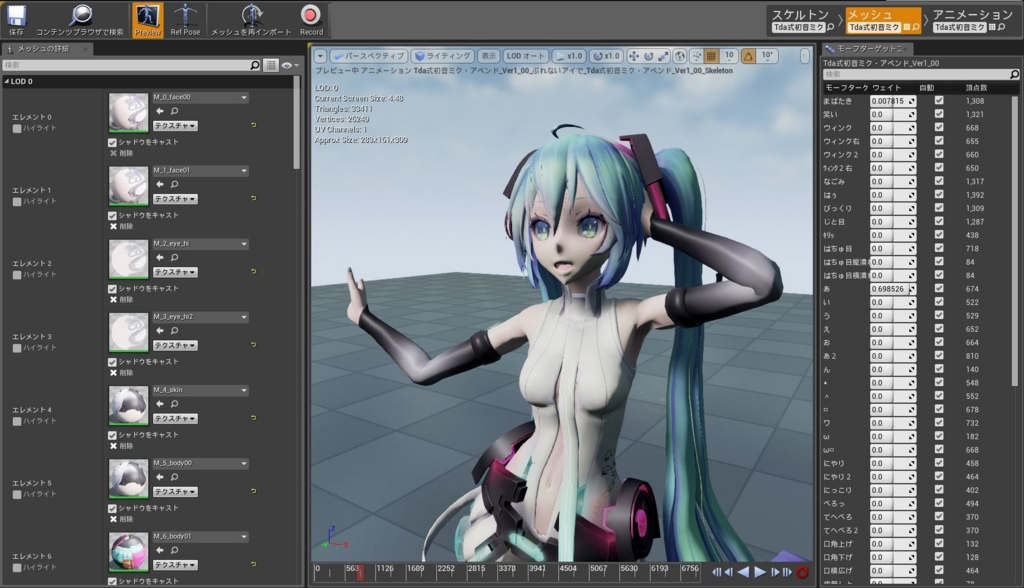Open the M_1_face01 material dropdown
This screenshot has width=1024, height=588.
coord(200,171)
